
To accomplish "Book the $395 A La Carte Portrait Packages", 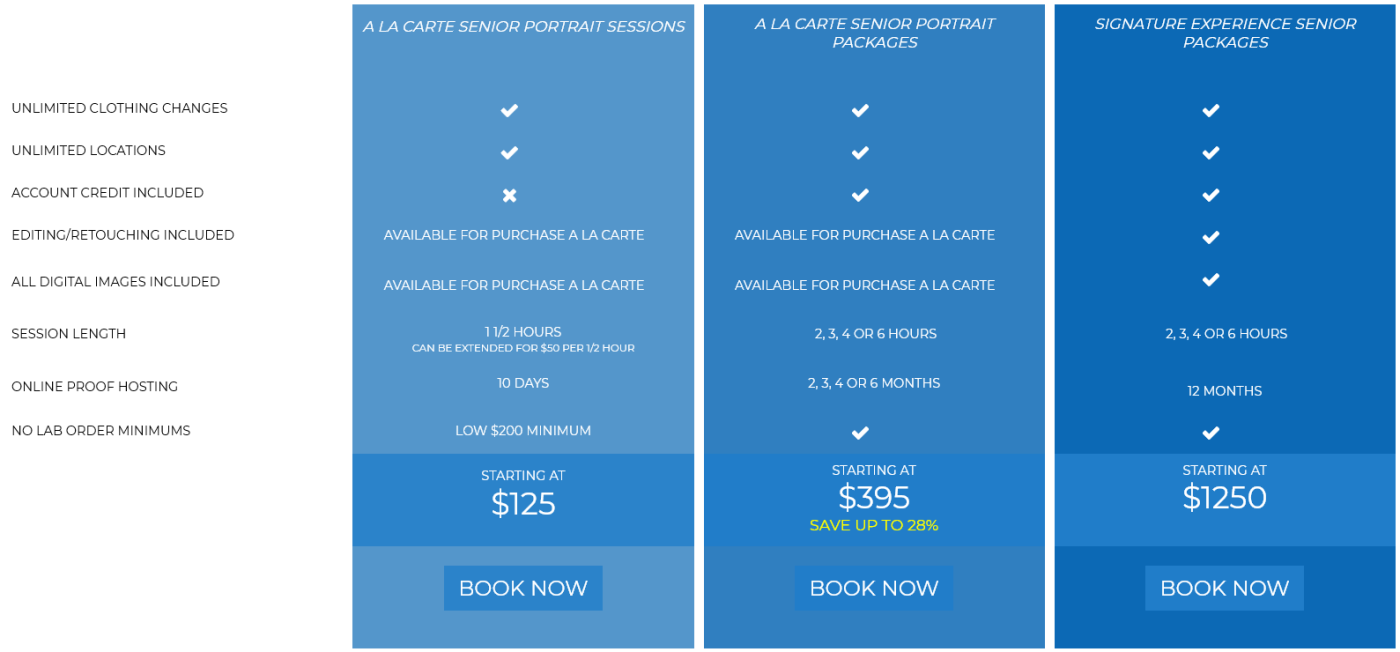I will [874, 588].
